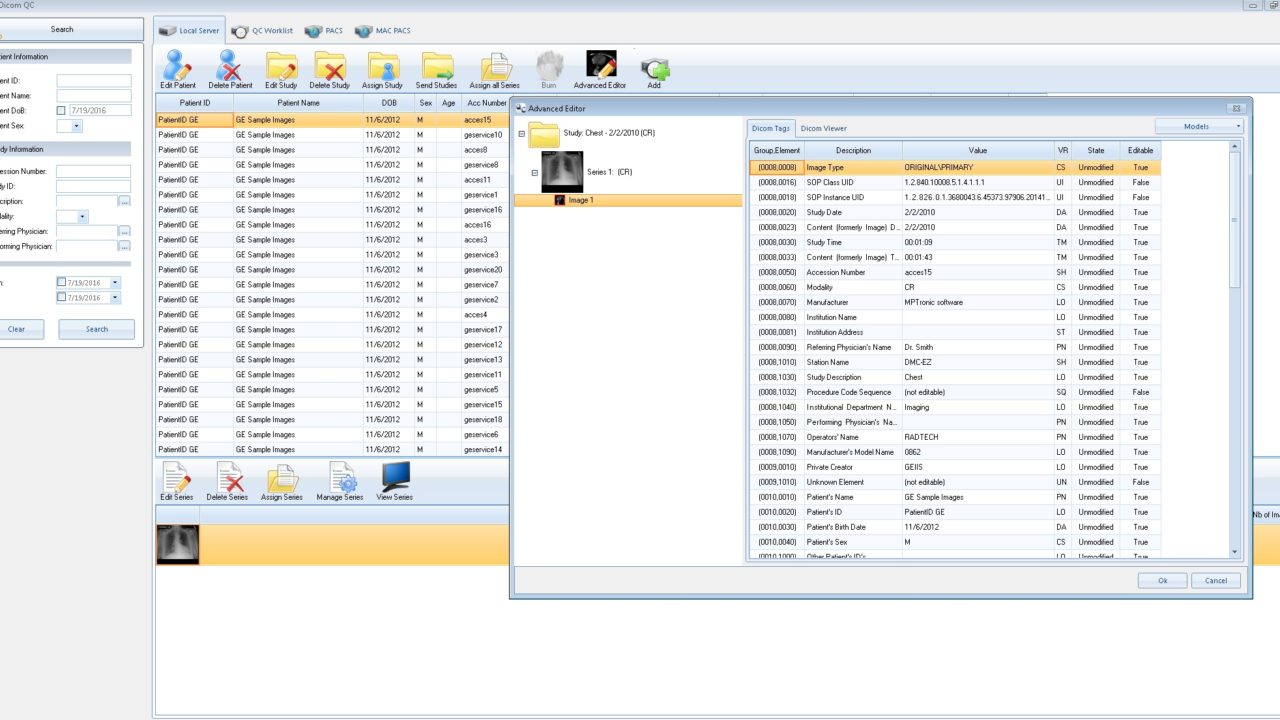Click the Ok button in Advanced Editor
The width and height of the screenshot is (1280, 720).
click(x=1162, y=580)
